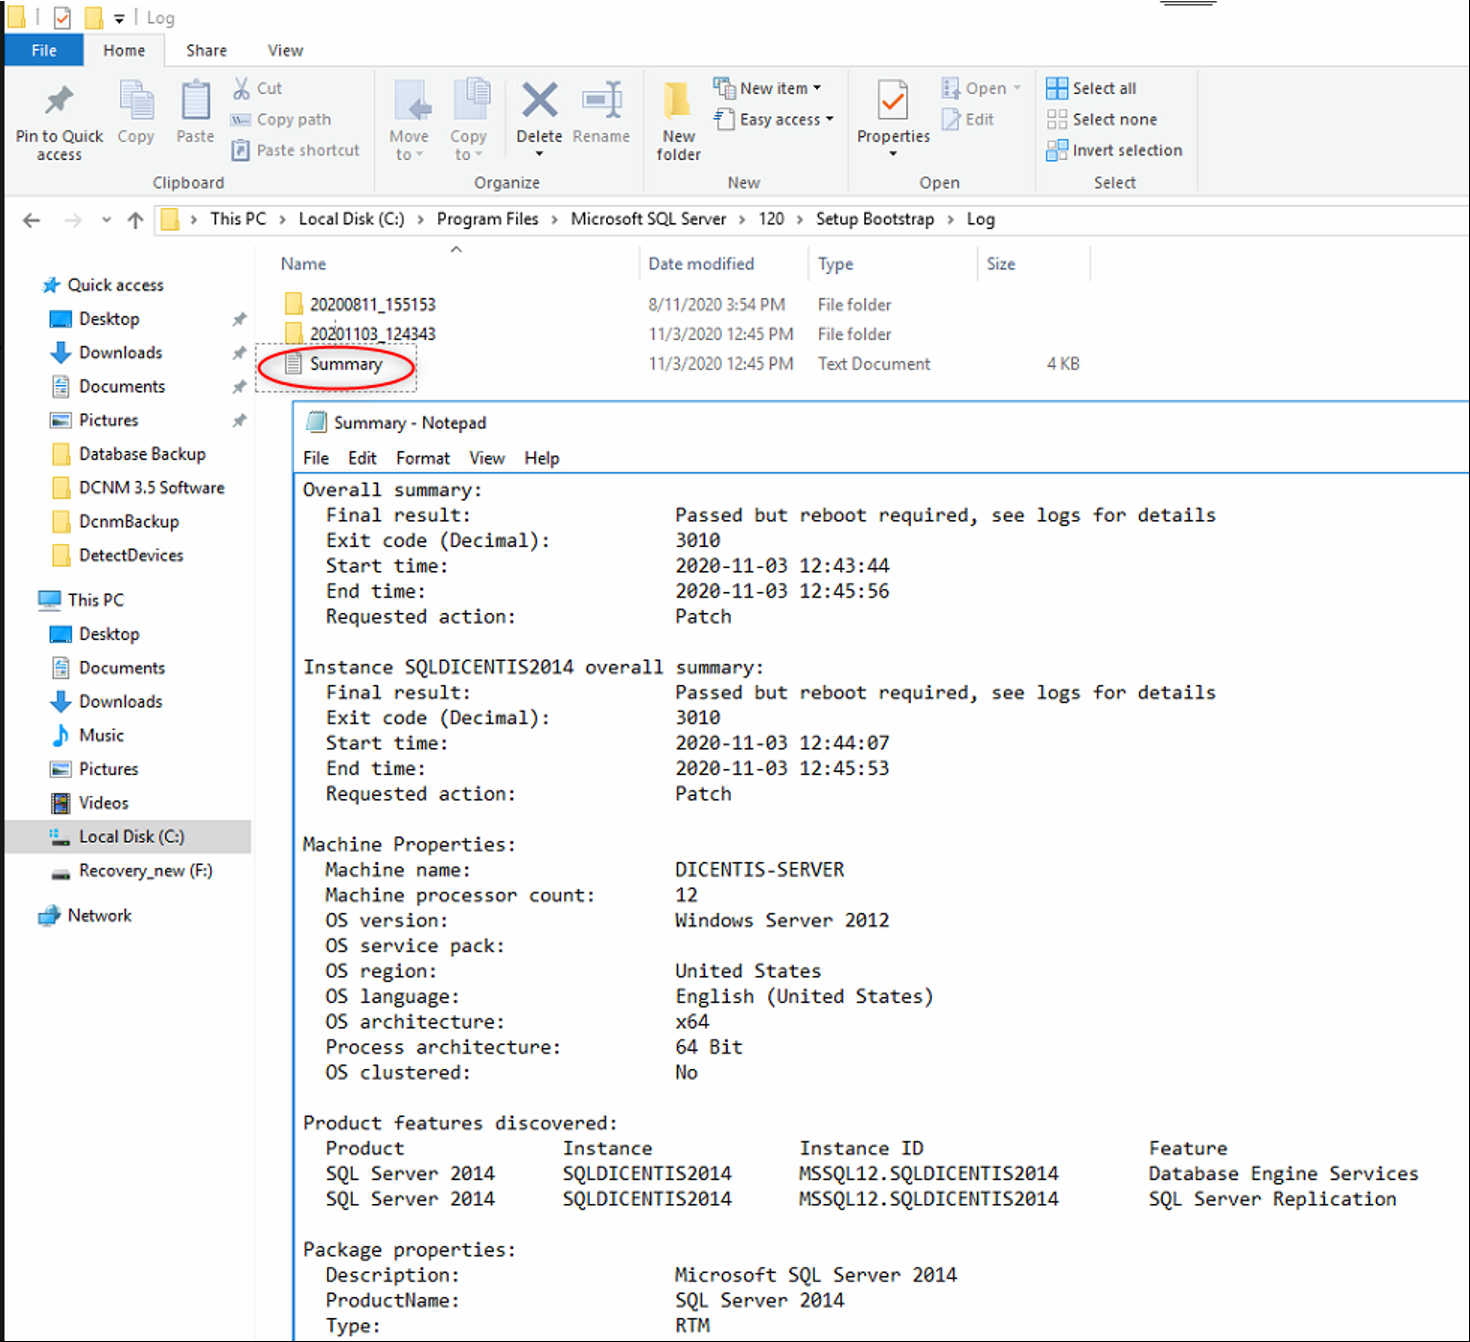Switch to the View ribbon tab
This screenshot has width=1470, height=1342.
coord(285,50)
